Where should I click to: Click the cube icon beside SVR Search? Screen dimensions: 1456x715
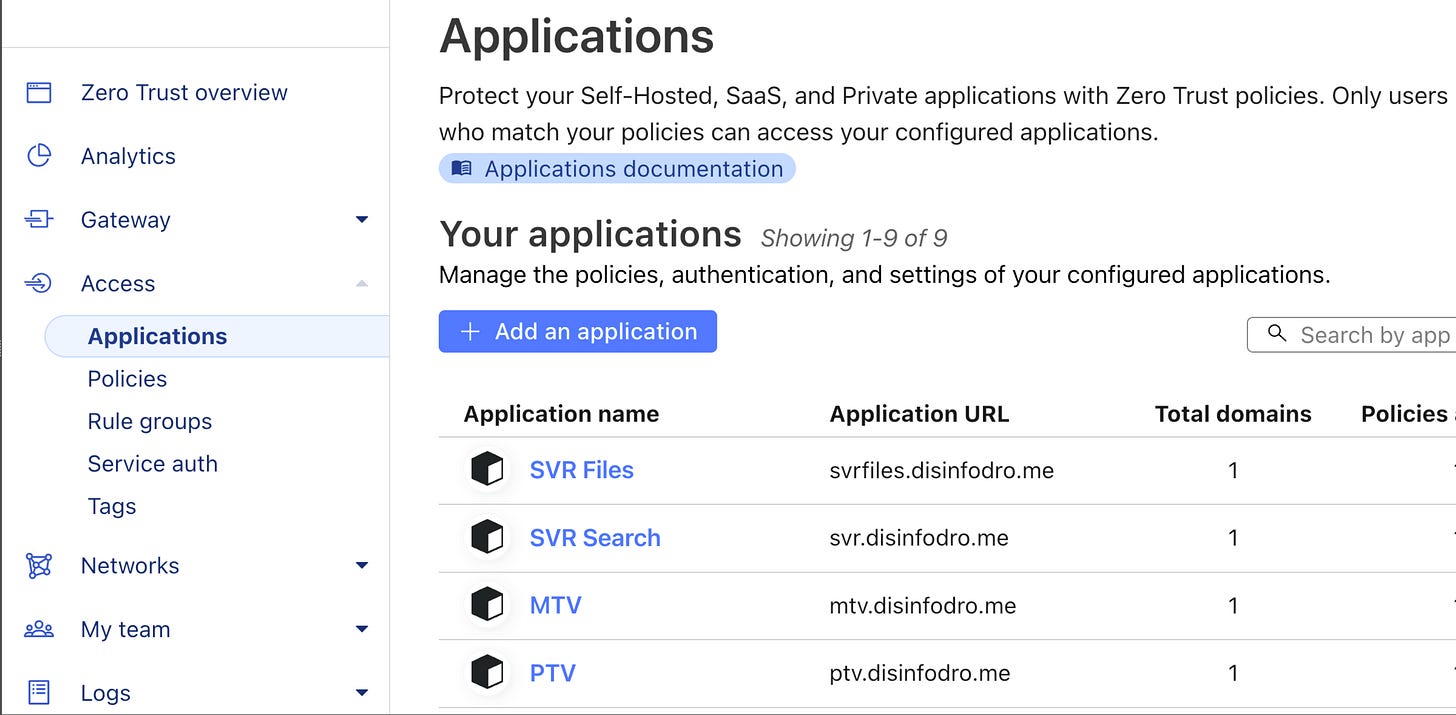[487, 538]
